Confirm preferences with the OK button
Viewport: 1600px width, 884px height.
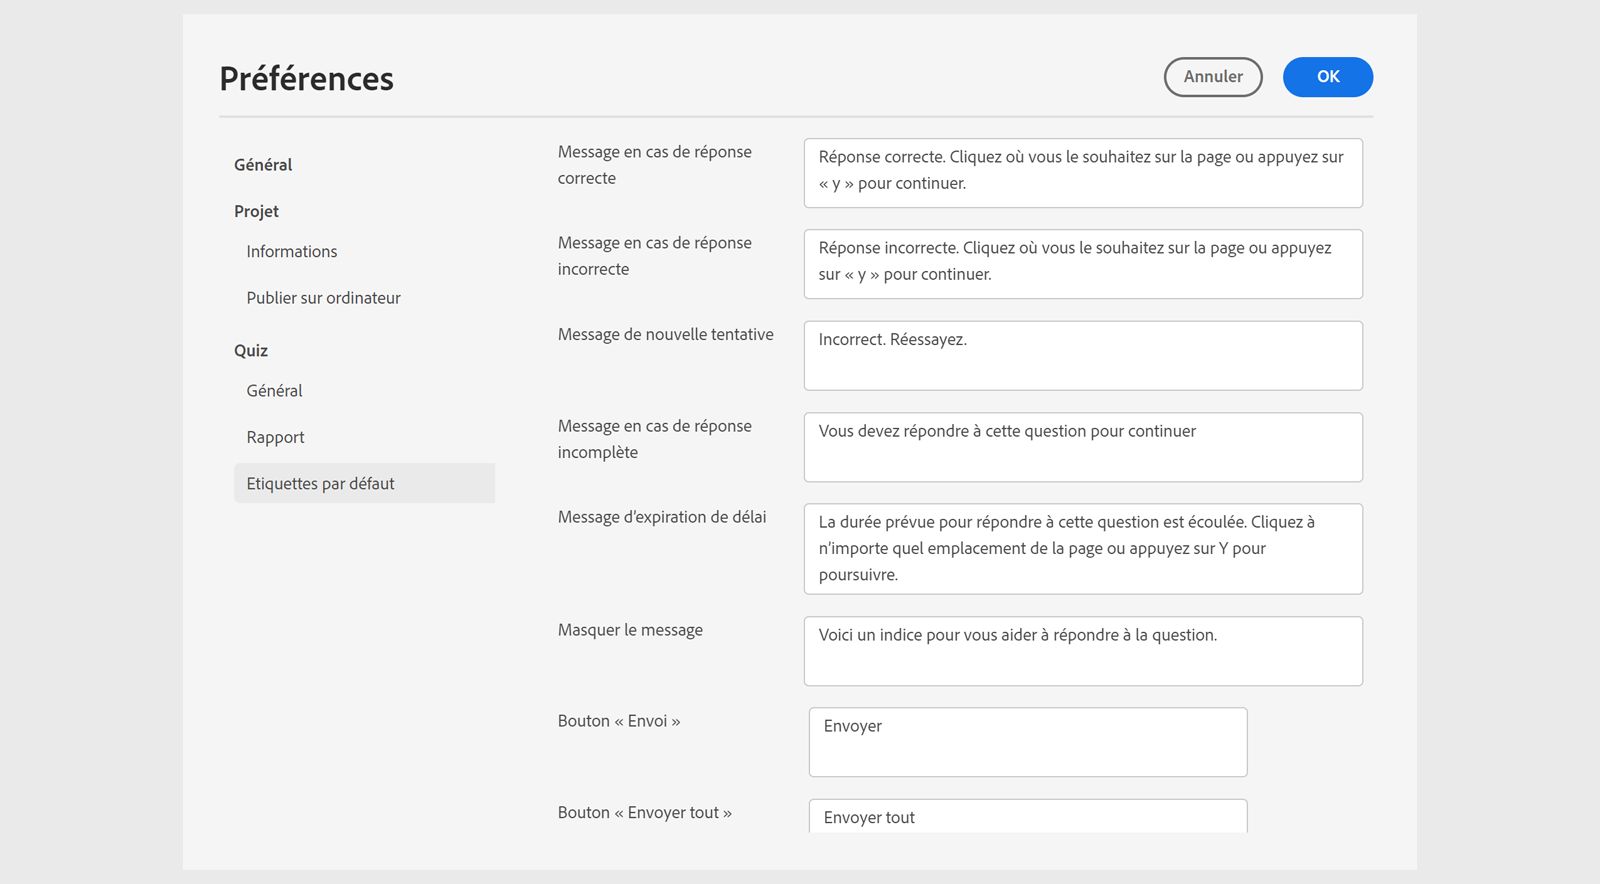pyautogui.click(x=1327, y=77)
